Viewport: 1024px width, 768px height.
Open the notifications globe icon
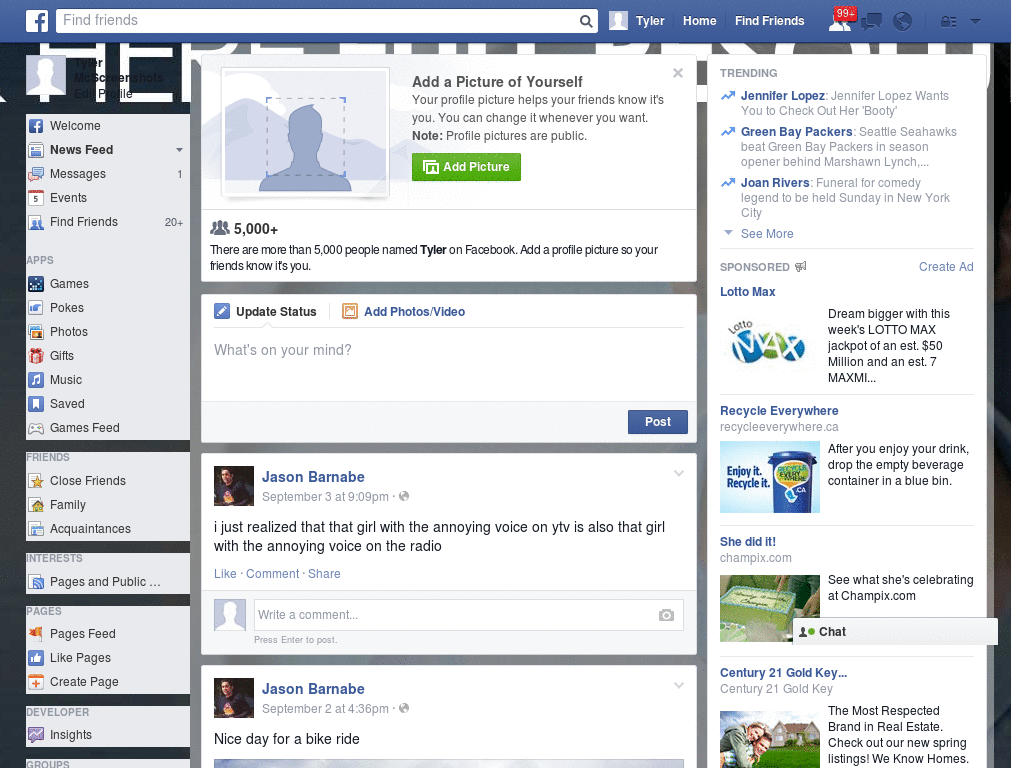pyautogui.click(x=902, y=22)
